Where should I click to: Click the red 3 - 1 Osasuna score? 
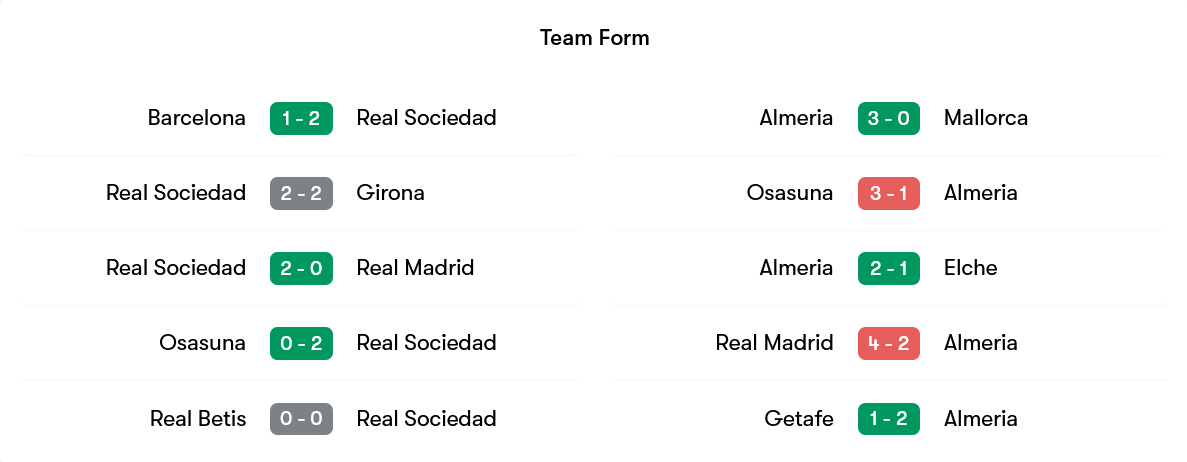click(888, 193)
